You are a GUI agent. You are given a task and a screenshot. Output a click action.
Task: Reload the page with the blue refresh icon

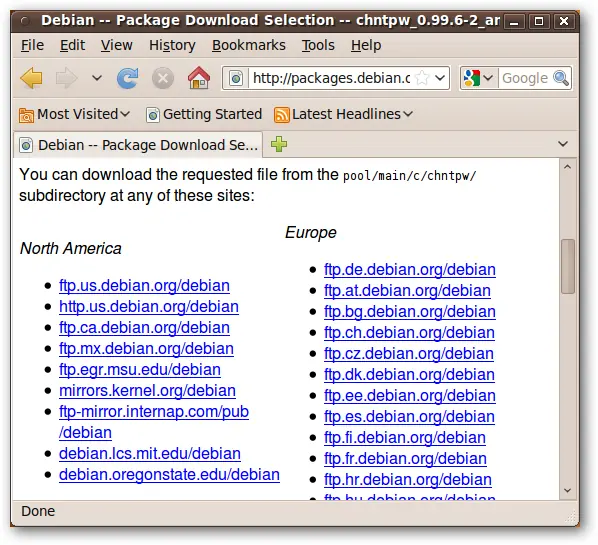point(127,78)
